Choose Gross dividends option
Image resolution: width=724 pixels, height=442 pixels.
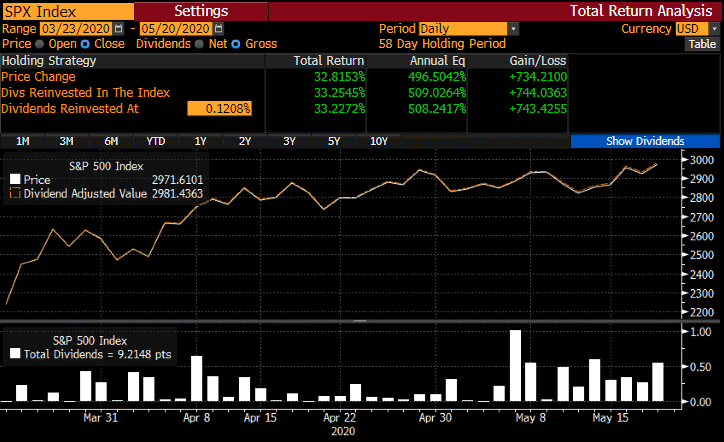coord(237,45)
